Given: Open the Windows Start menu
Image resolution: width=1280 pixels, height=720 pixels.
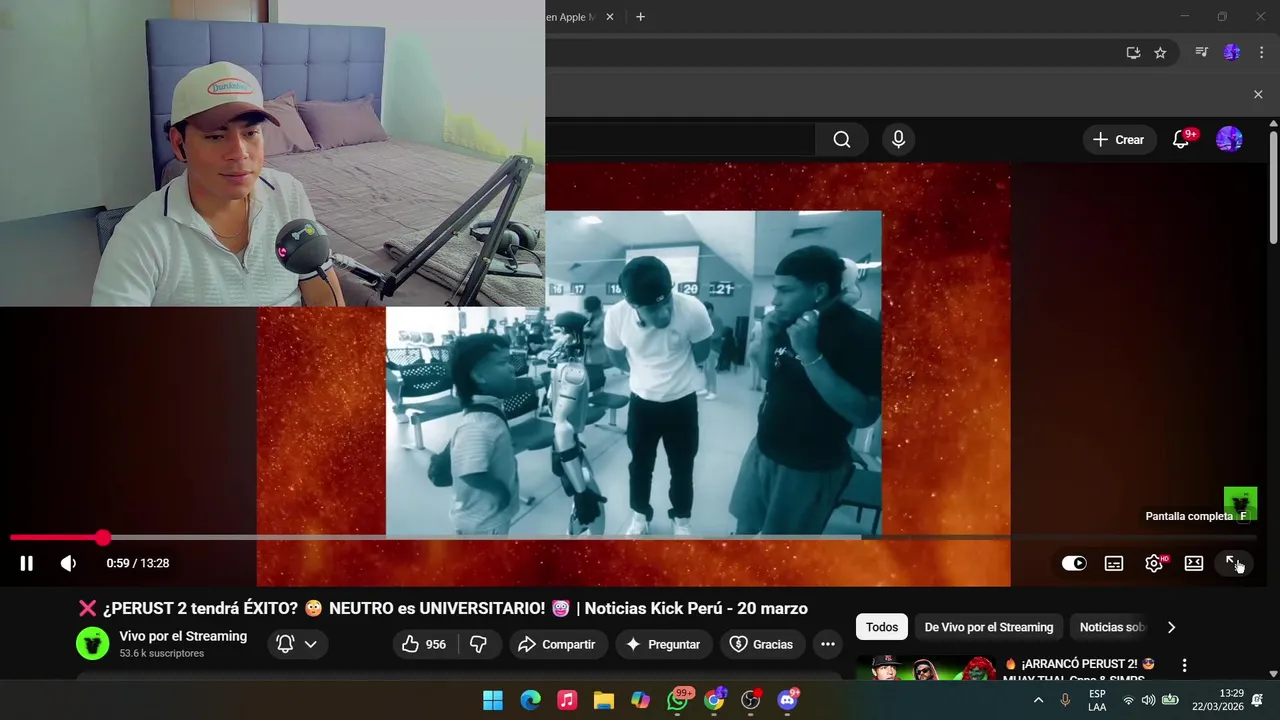Looking at the screenshot, I should tap(493, 700).
